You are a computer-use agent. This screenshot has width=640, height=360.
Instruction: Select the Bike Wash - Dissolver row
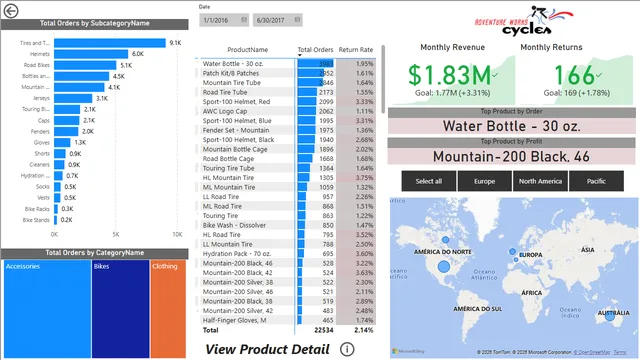coord(288,225)
